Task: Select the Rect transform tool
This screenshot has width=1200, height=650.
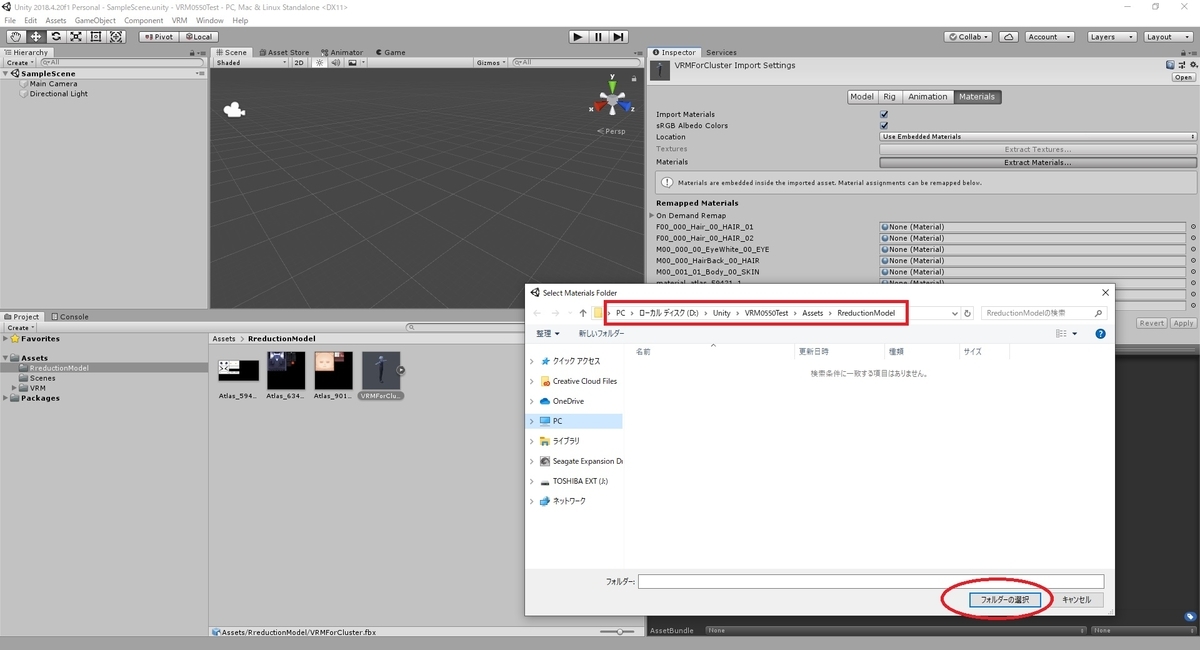Action: [96, 37]
